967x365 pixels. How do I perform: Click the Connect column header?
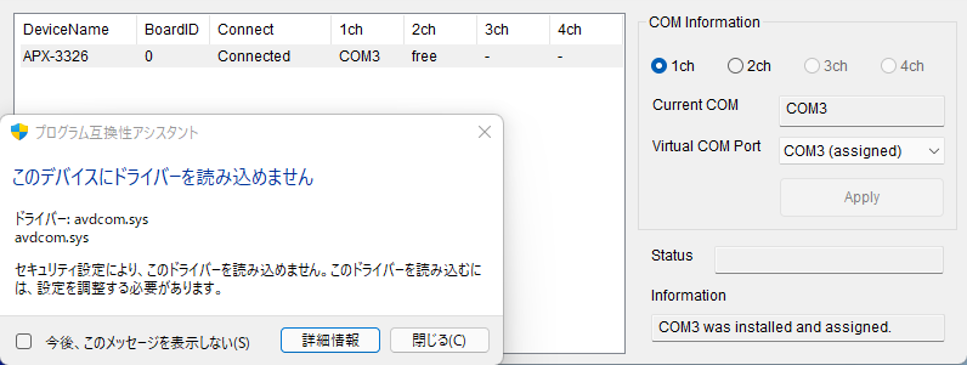(271, 30)
